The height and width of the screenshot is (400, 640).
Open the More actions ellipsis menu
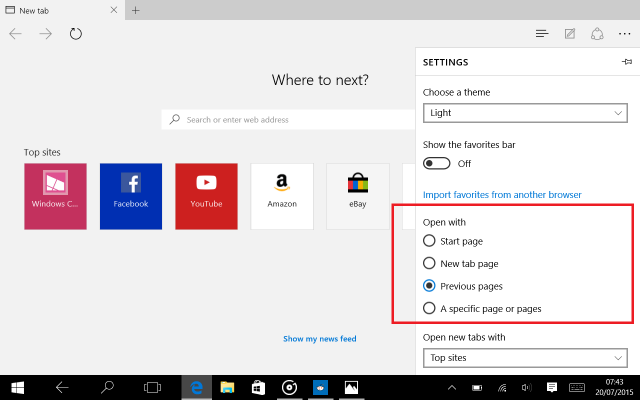pos(625,34)
